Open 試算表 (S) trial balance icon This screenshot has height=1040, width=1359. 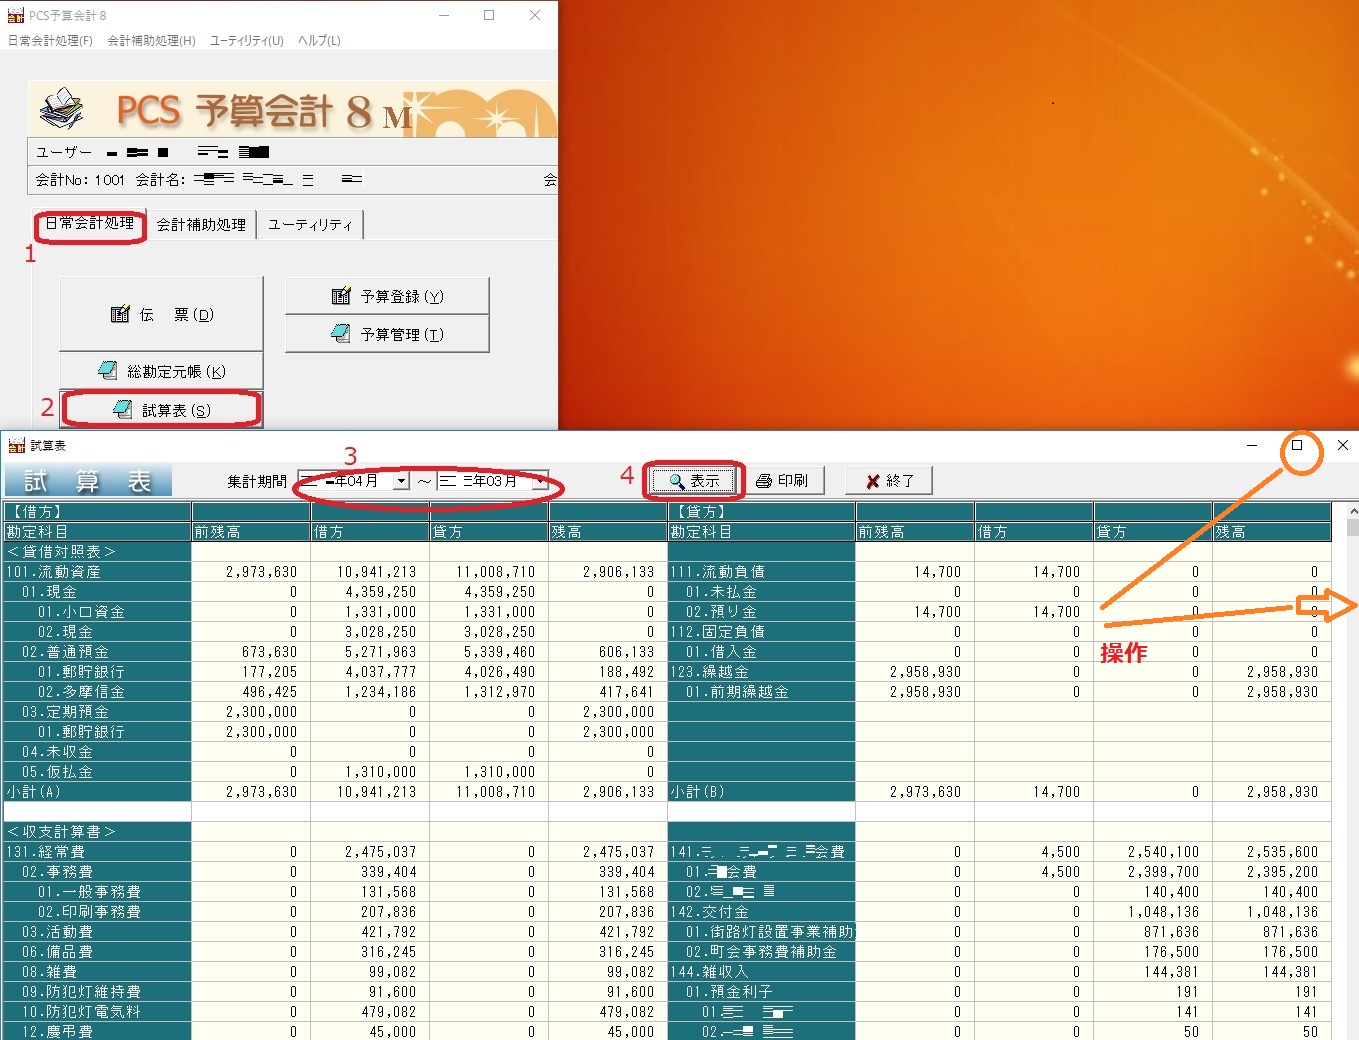[123, 410]
